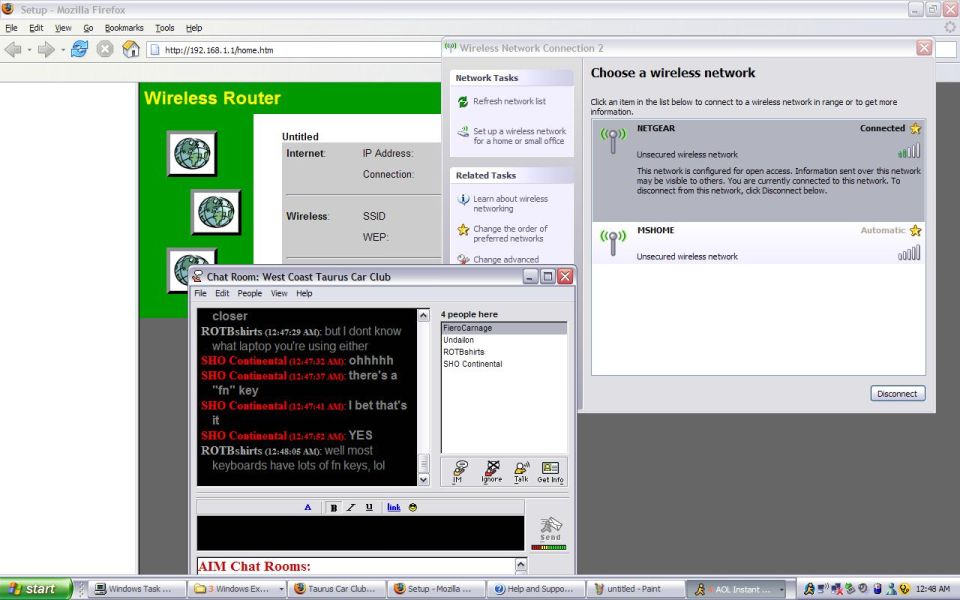Toggle Bold formatting in chat toolbar
Screen dimensions: 960x600
click(x=334, y=508)
